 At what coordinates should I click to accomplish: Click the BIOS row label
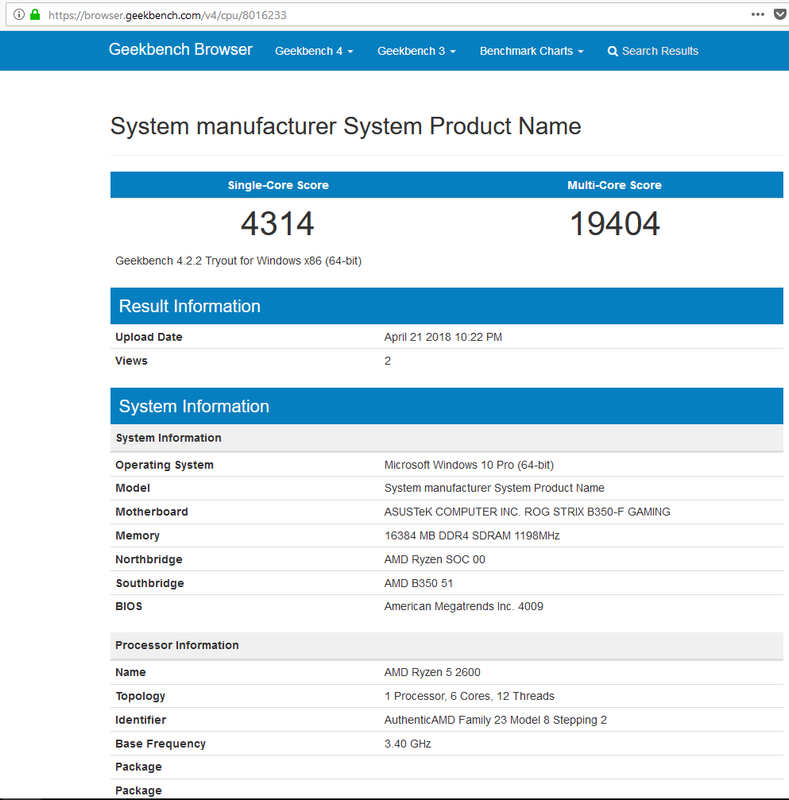[129, 606]
